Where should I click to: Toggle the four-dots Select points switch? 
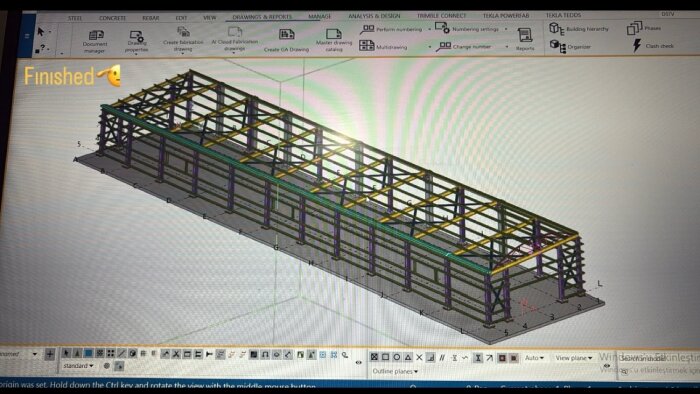pyautogui.click(x=110, y=353)
